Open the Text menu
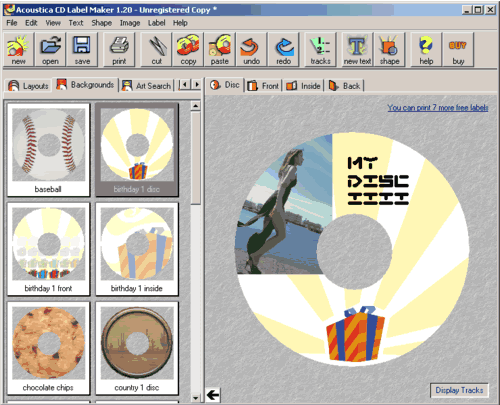500x405 pixels. 76,23
